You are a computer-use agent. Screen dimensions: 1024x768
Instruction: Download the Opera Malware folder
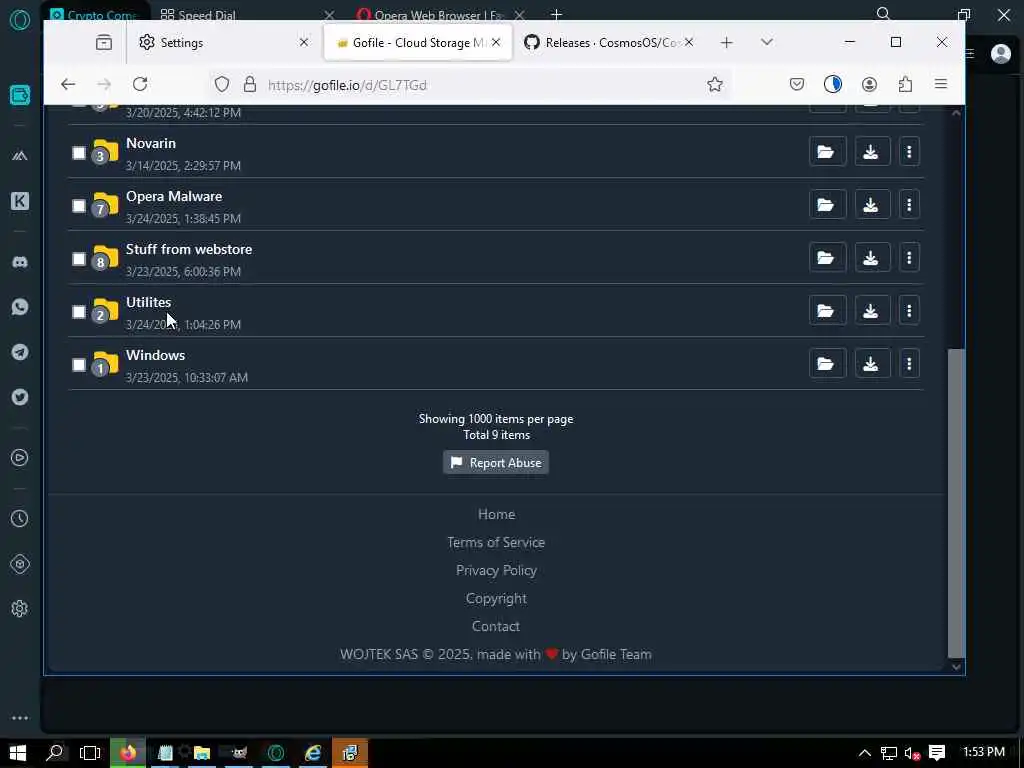(871, 205)
